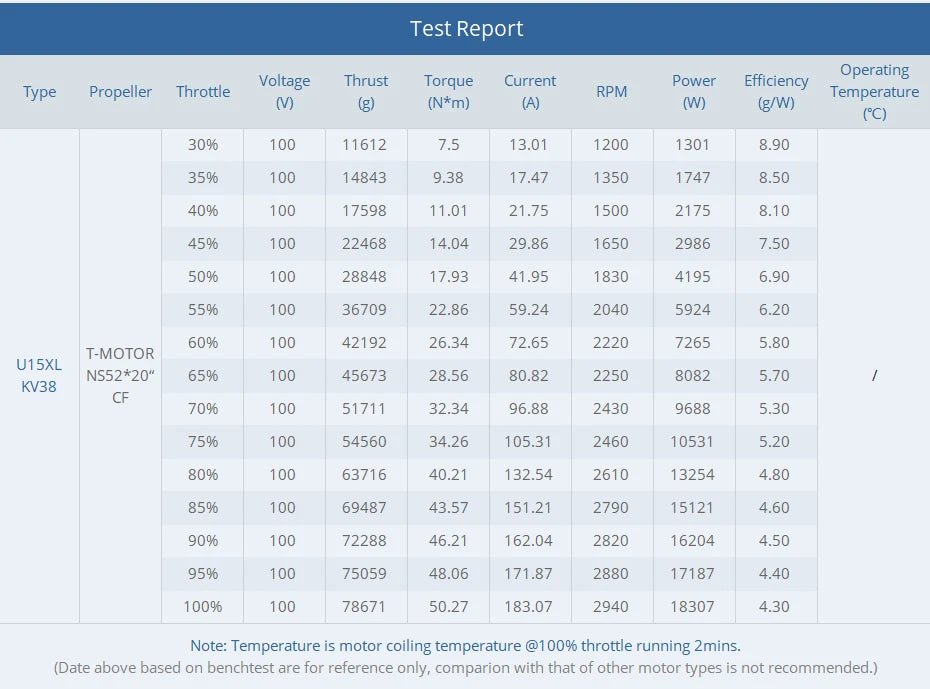Click the Efficiency (g/W) column header

coord(776,91)
